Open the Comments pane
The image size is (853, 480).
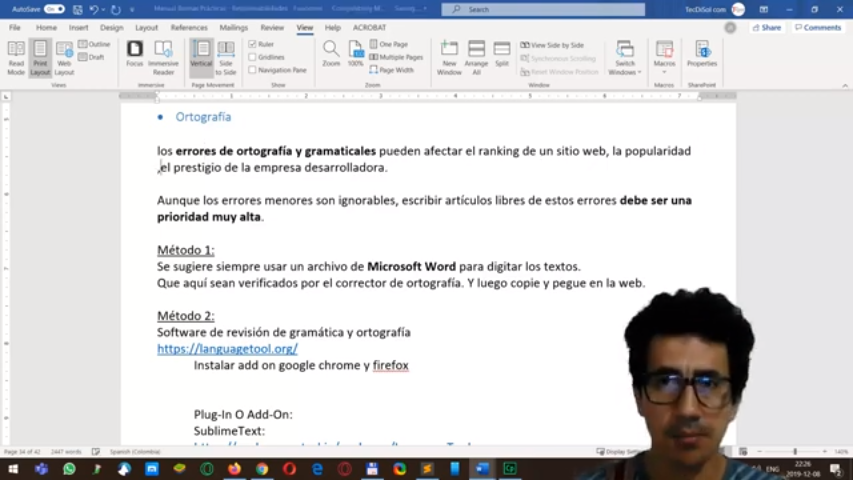pos(818,27)
